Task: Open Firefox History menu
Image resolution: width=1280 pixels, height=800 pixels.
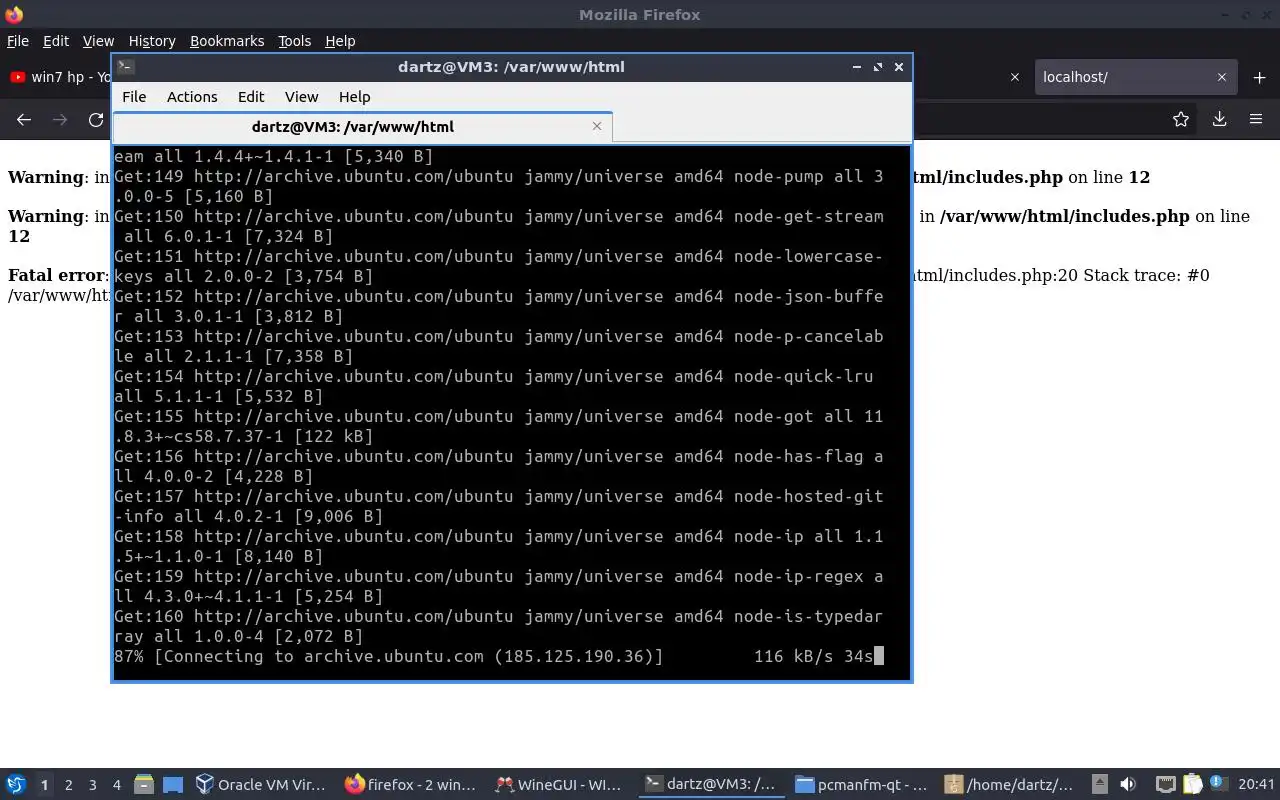Action: [152, 41]
